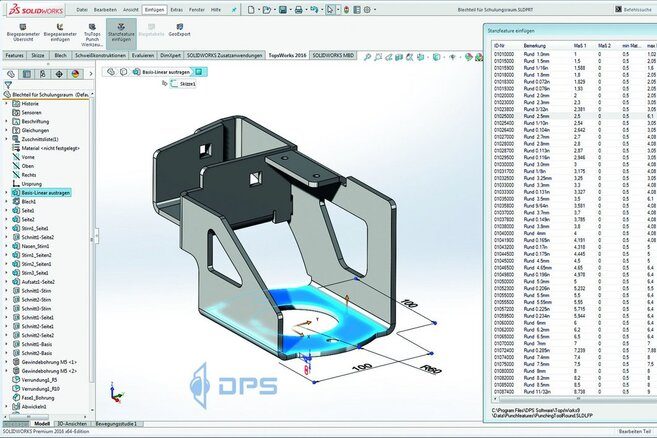Screen dimensions: 657x438
Task: Click the zoom to area icon
Action: tap(378, 57)
